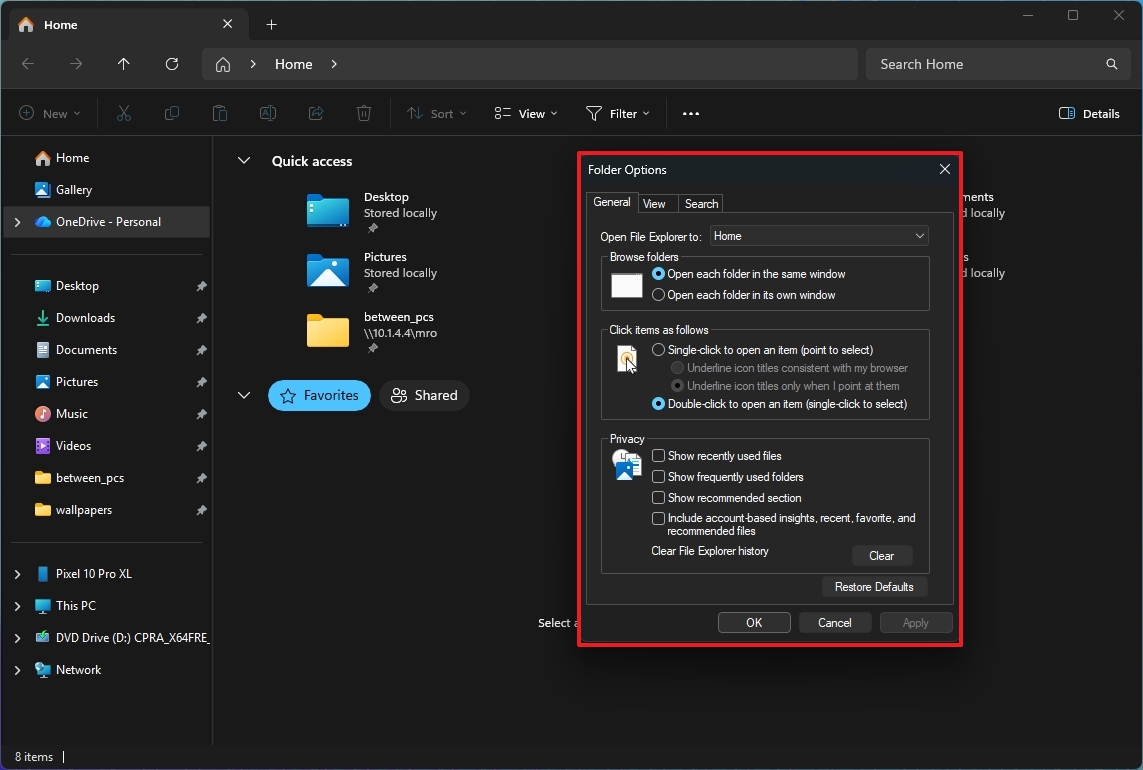Viewport: 1143px width, 770px height.
Task: Open the Open File Explorer to dropdown
Action: [818, 235]
